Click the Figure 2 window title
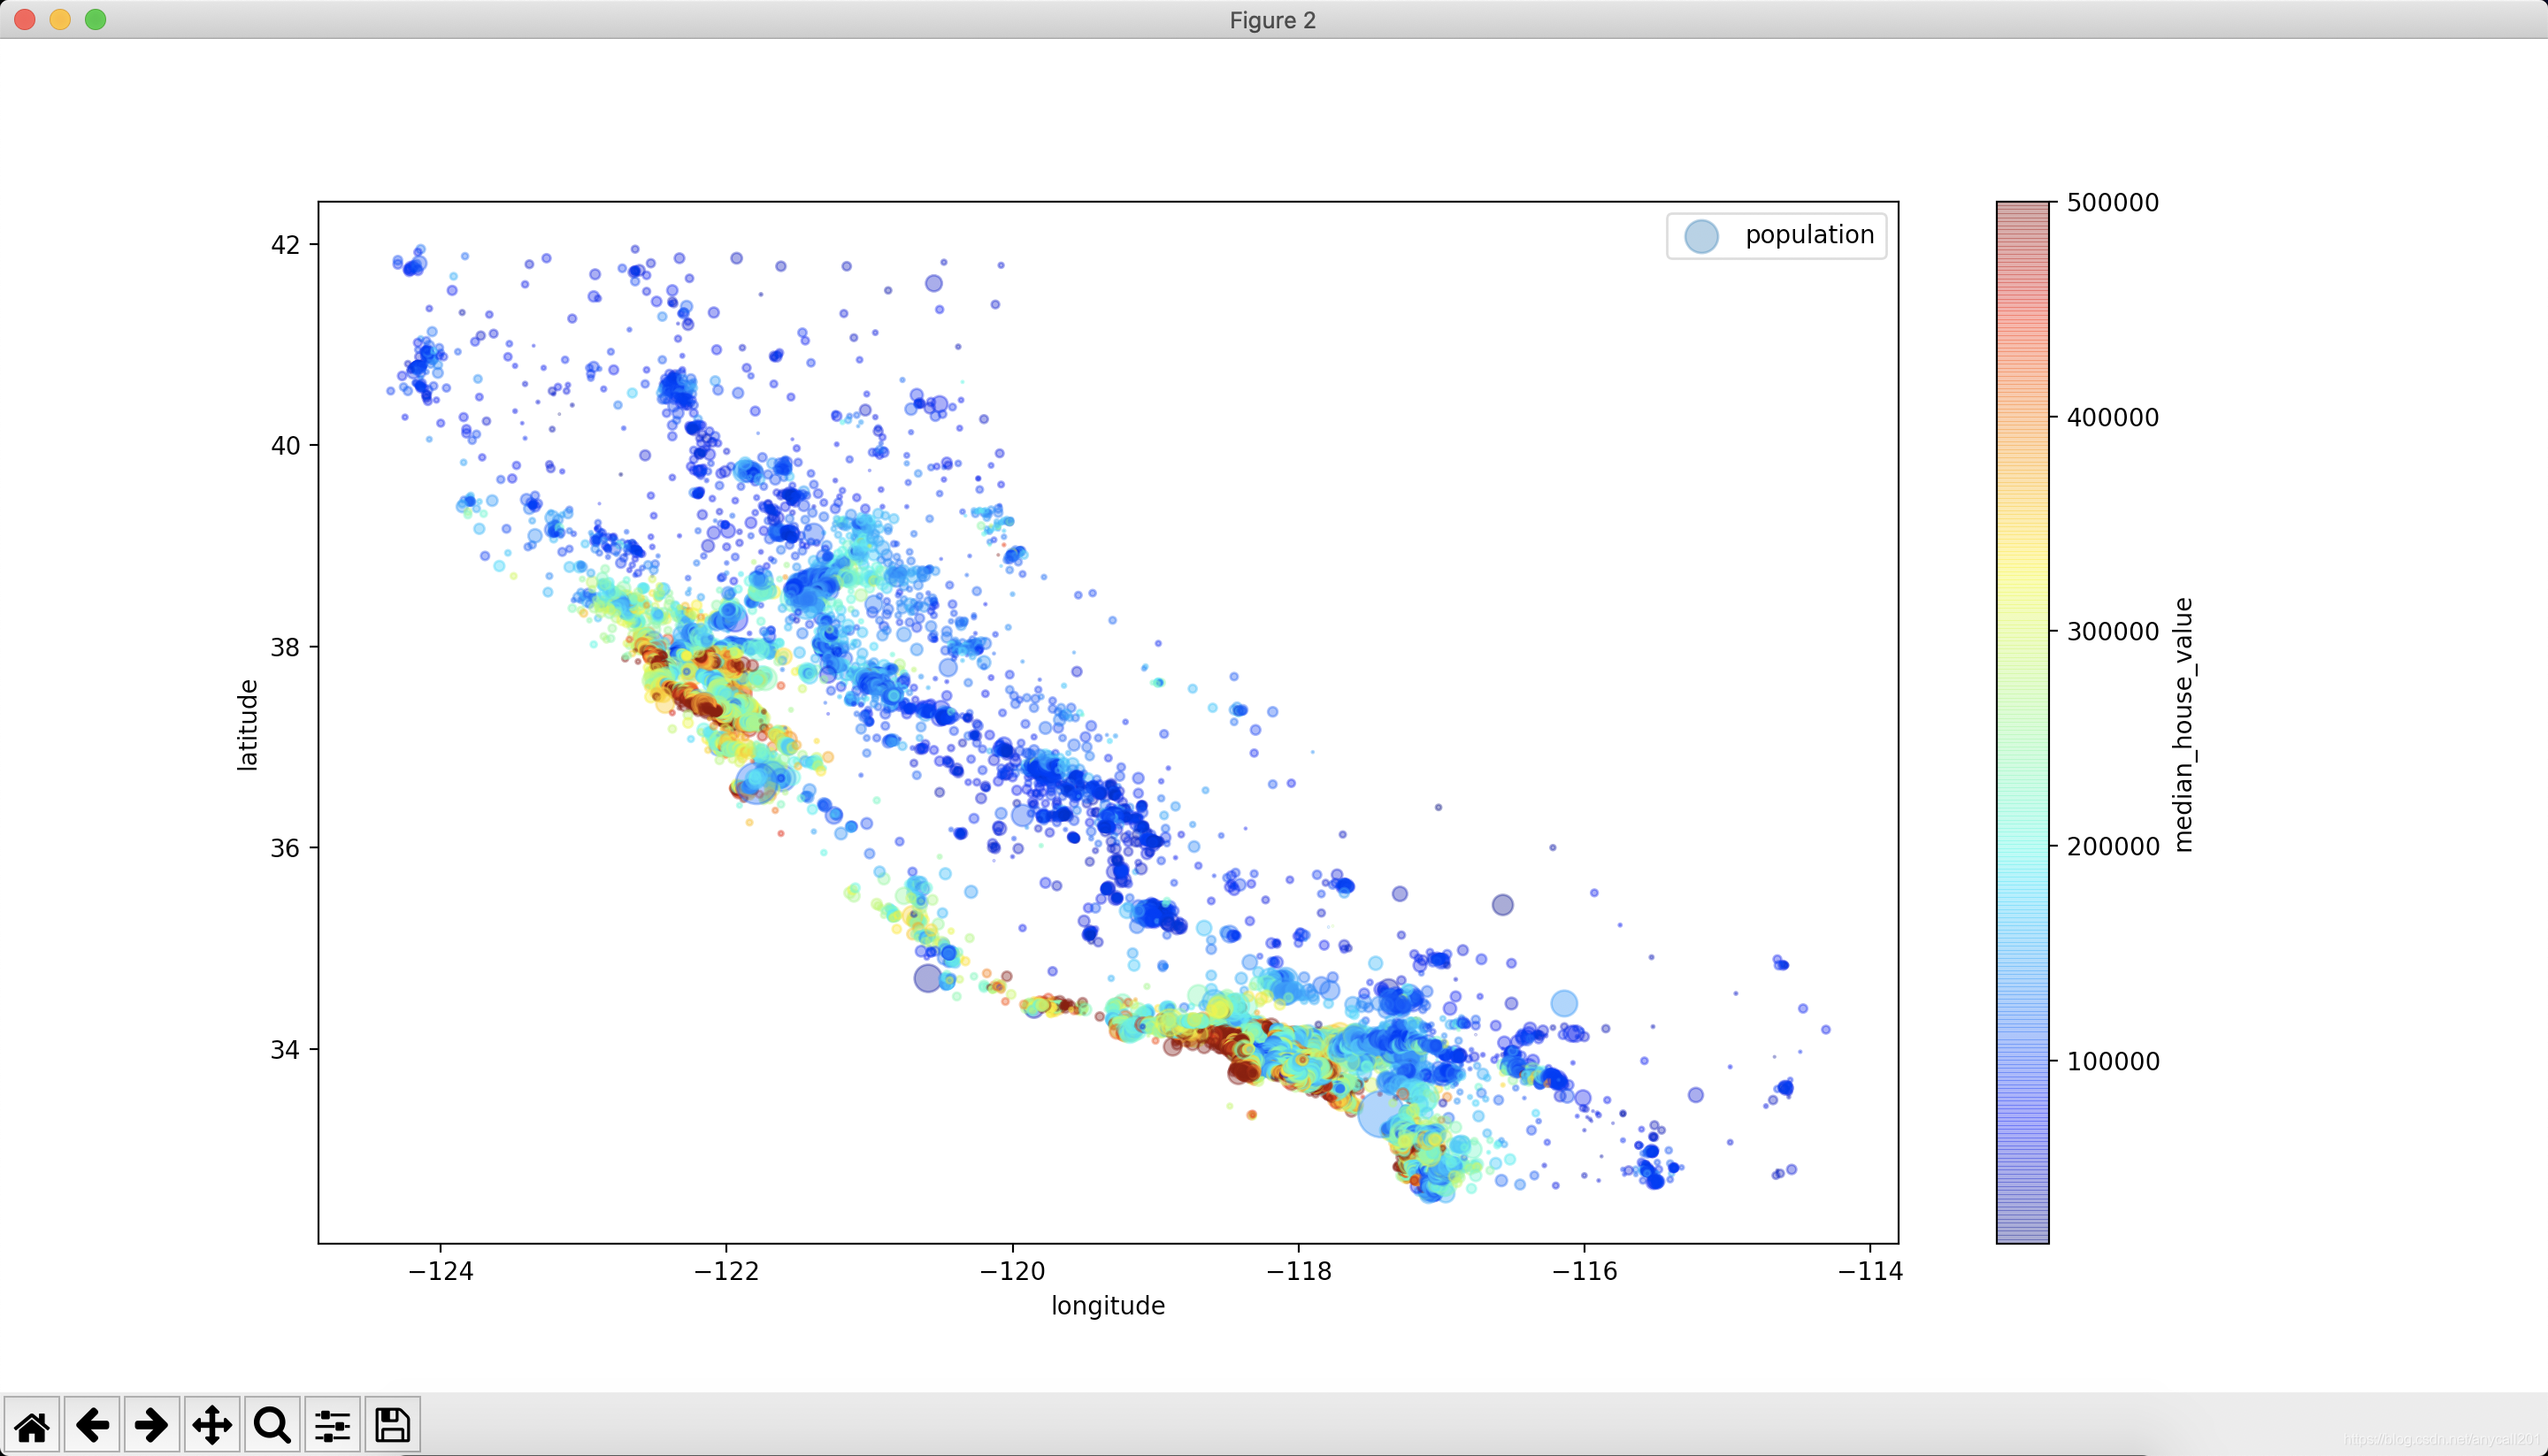This screenshot has width=2548, height=1456. pos(1272,20)
